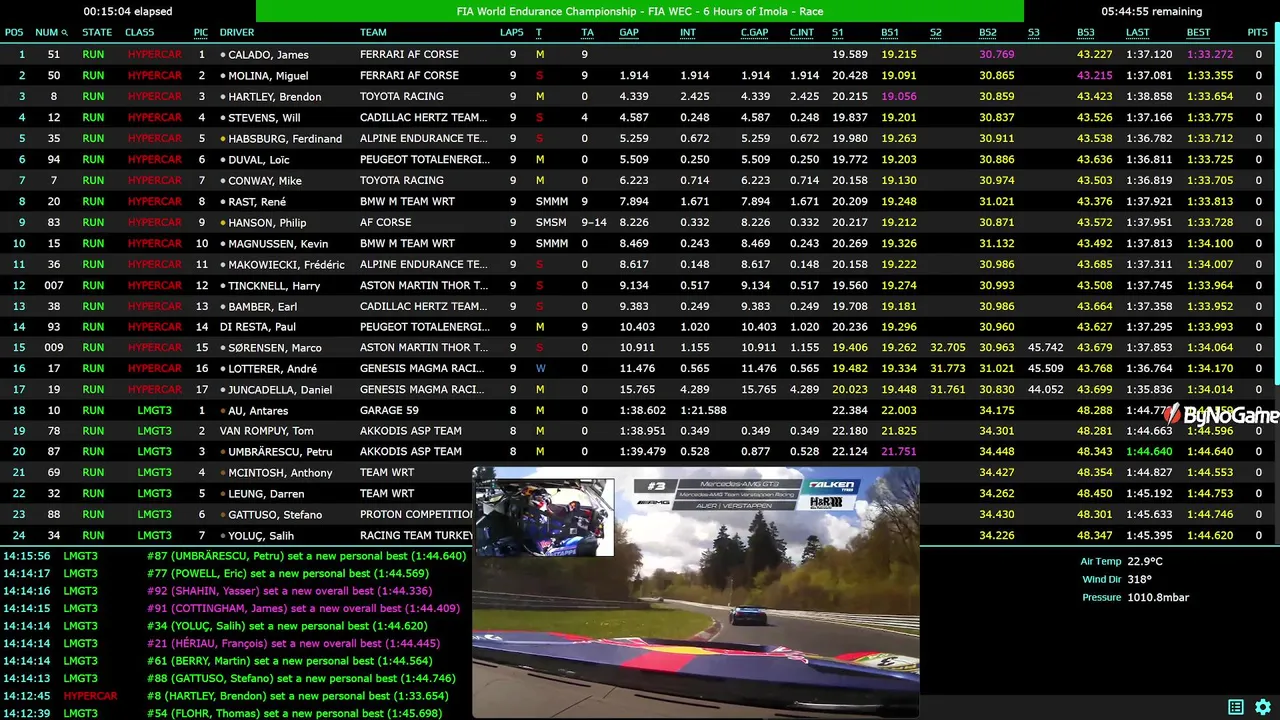
Task: Click the BEST lap column header
Action: (x=1198, y=33)
